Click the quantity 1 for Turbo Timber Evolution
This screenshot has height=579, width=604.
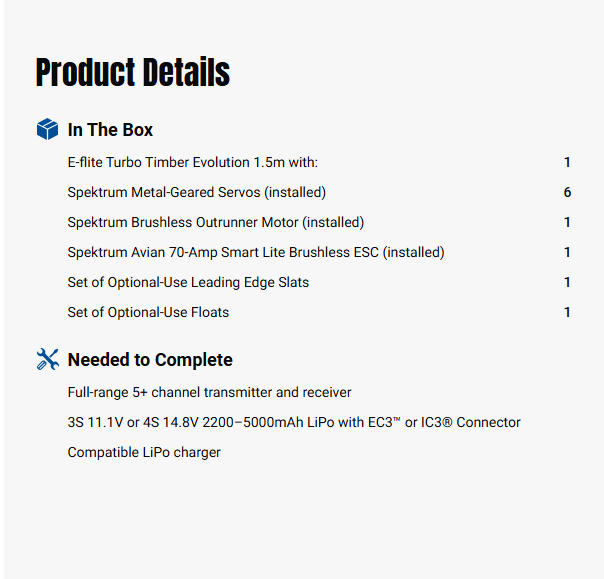click(567, 162)
